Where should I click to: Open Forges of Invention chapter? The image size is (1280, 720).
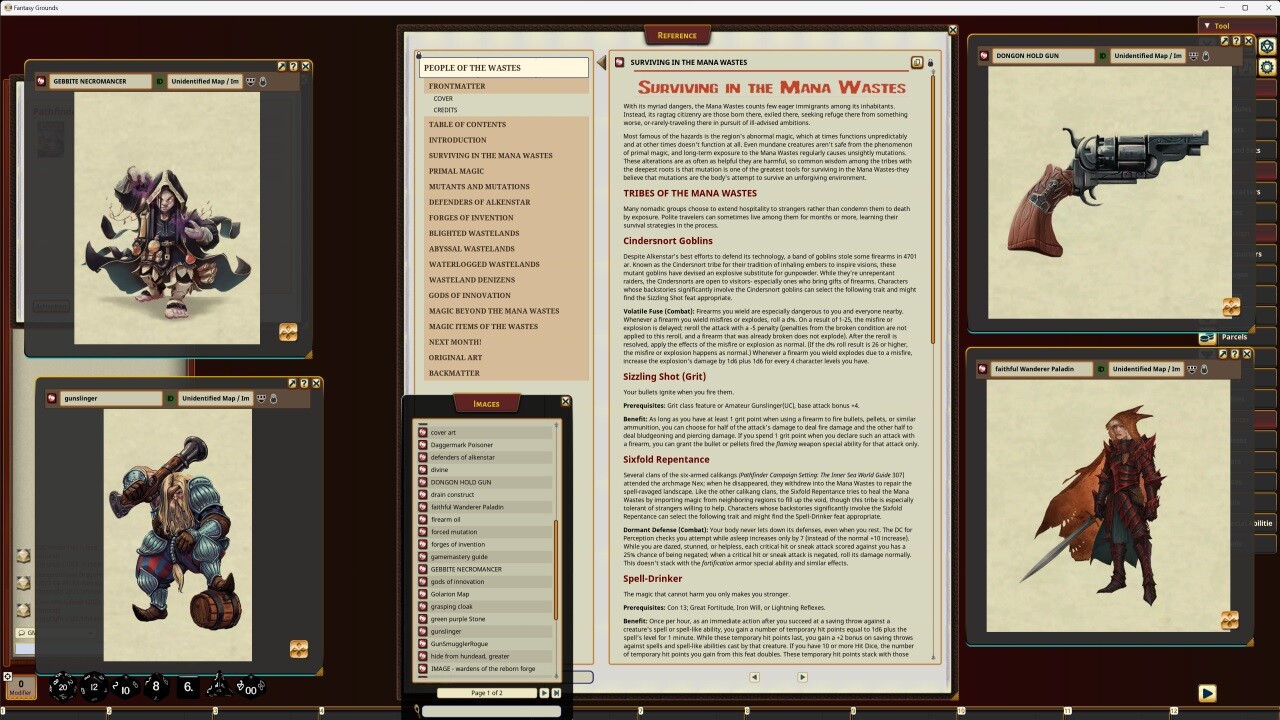coord(471,218)
